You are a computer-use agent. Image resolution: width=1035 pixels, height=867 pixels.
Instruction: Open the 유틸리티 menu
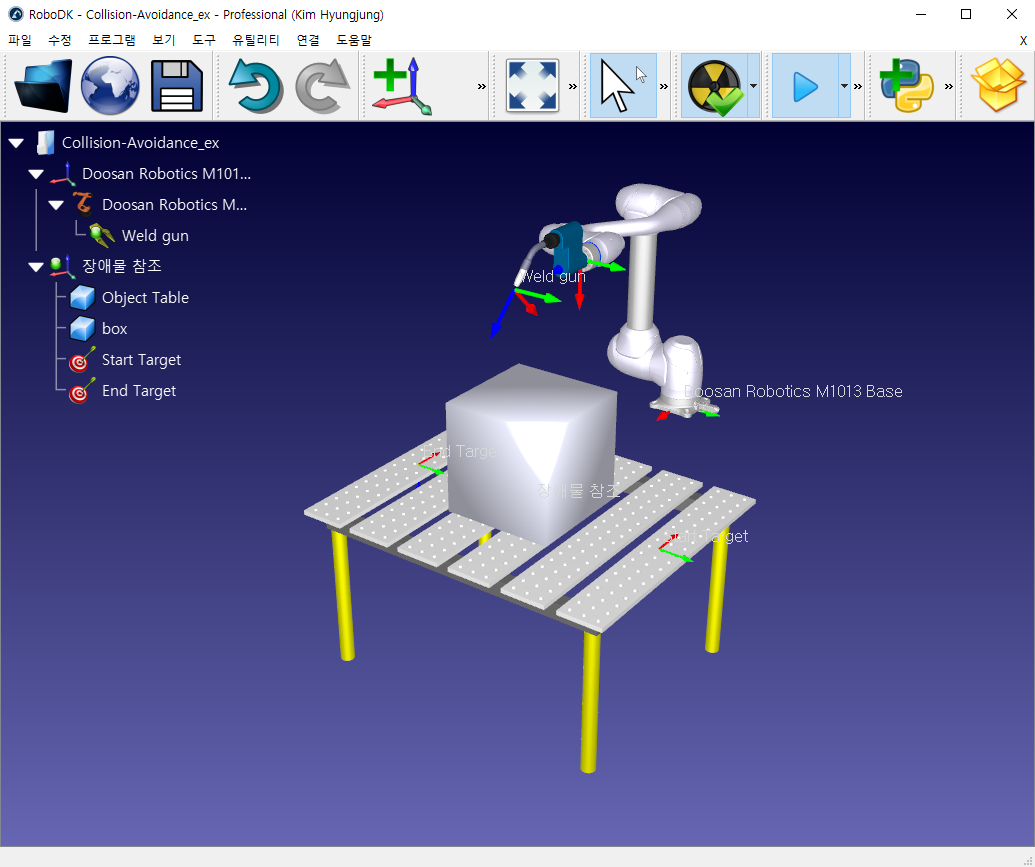[x=256, y=40]
